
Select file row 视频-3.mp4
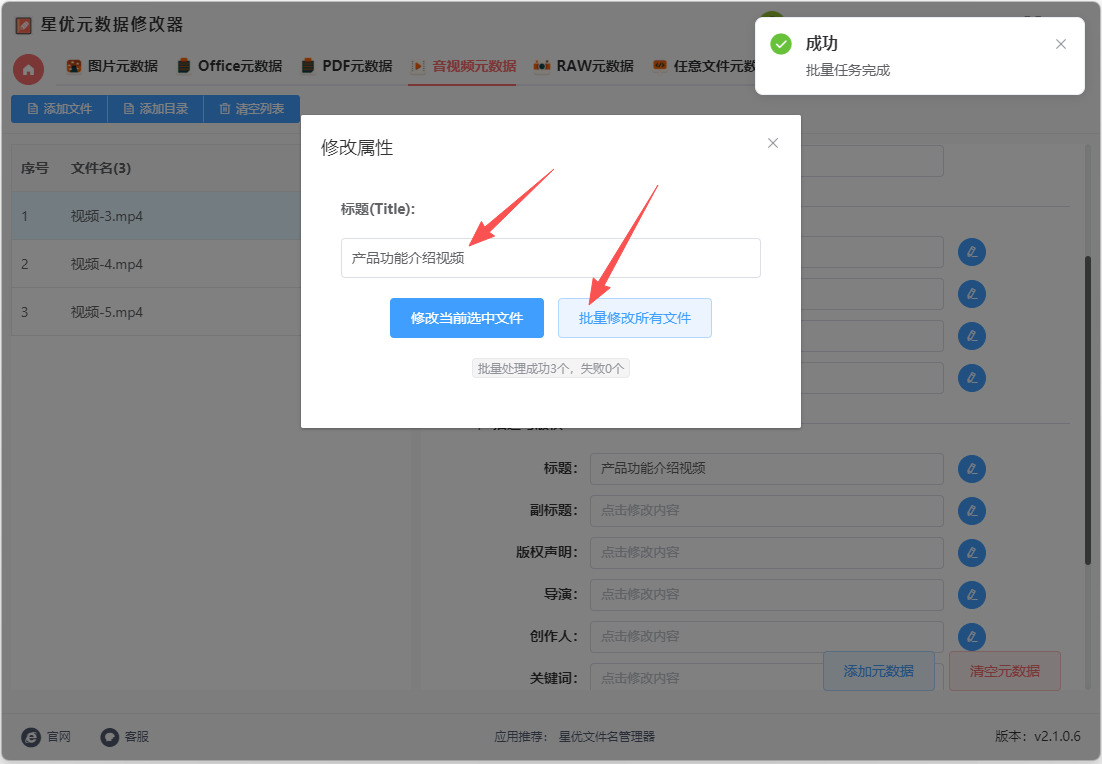pyautogui.click(x=156, y=216)
